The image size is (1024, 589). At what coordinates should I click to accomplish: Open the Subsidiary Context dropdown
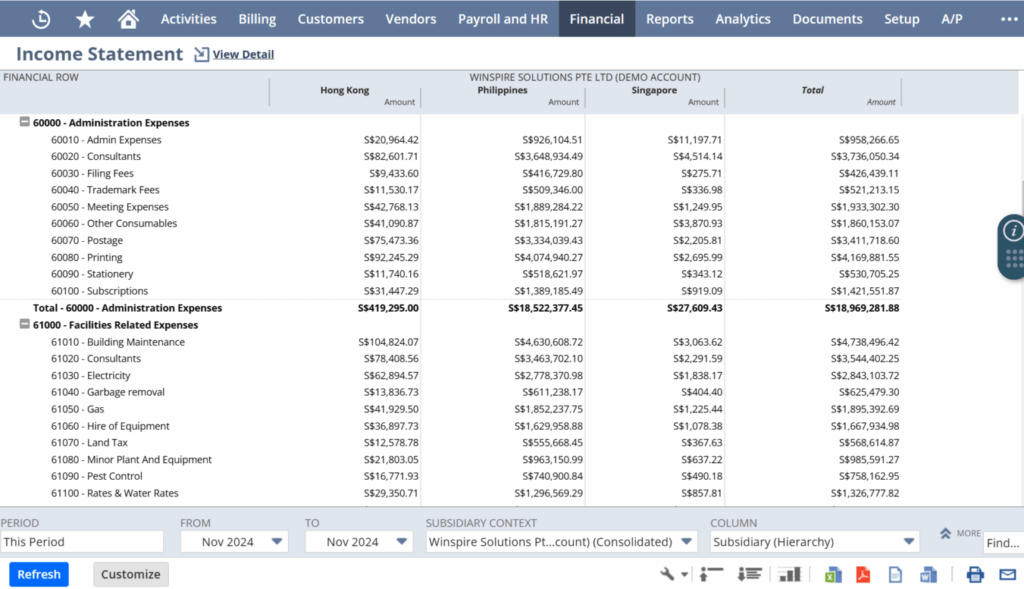[561, 542]
